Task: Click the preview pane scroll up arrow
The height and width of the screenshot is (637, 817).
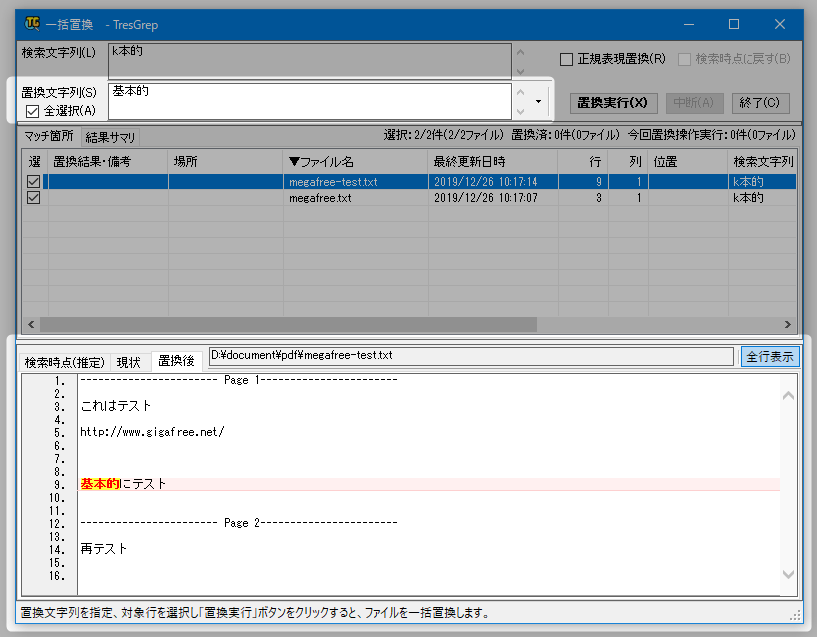Action: click(x=788, y=396)
